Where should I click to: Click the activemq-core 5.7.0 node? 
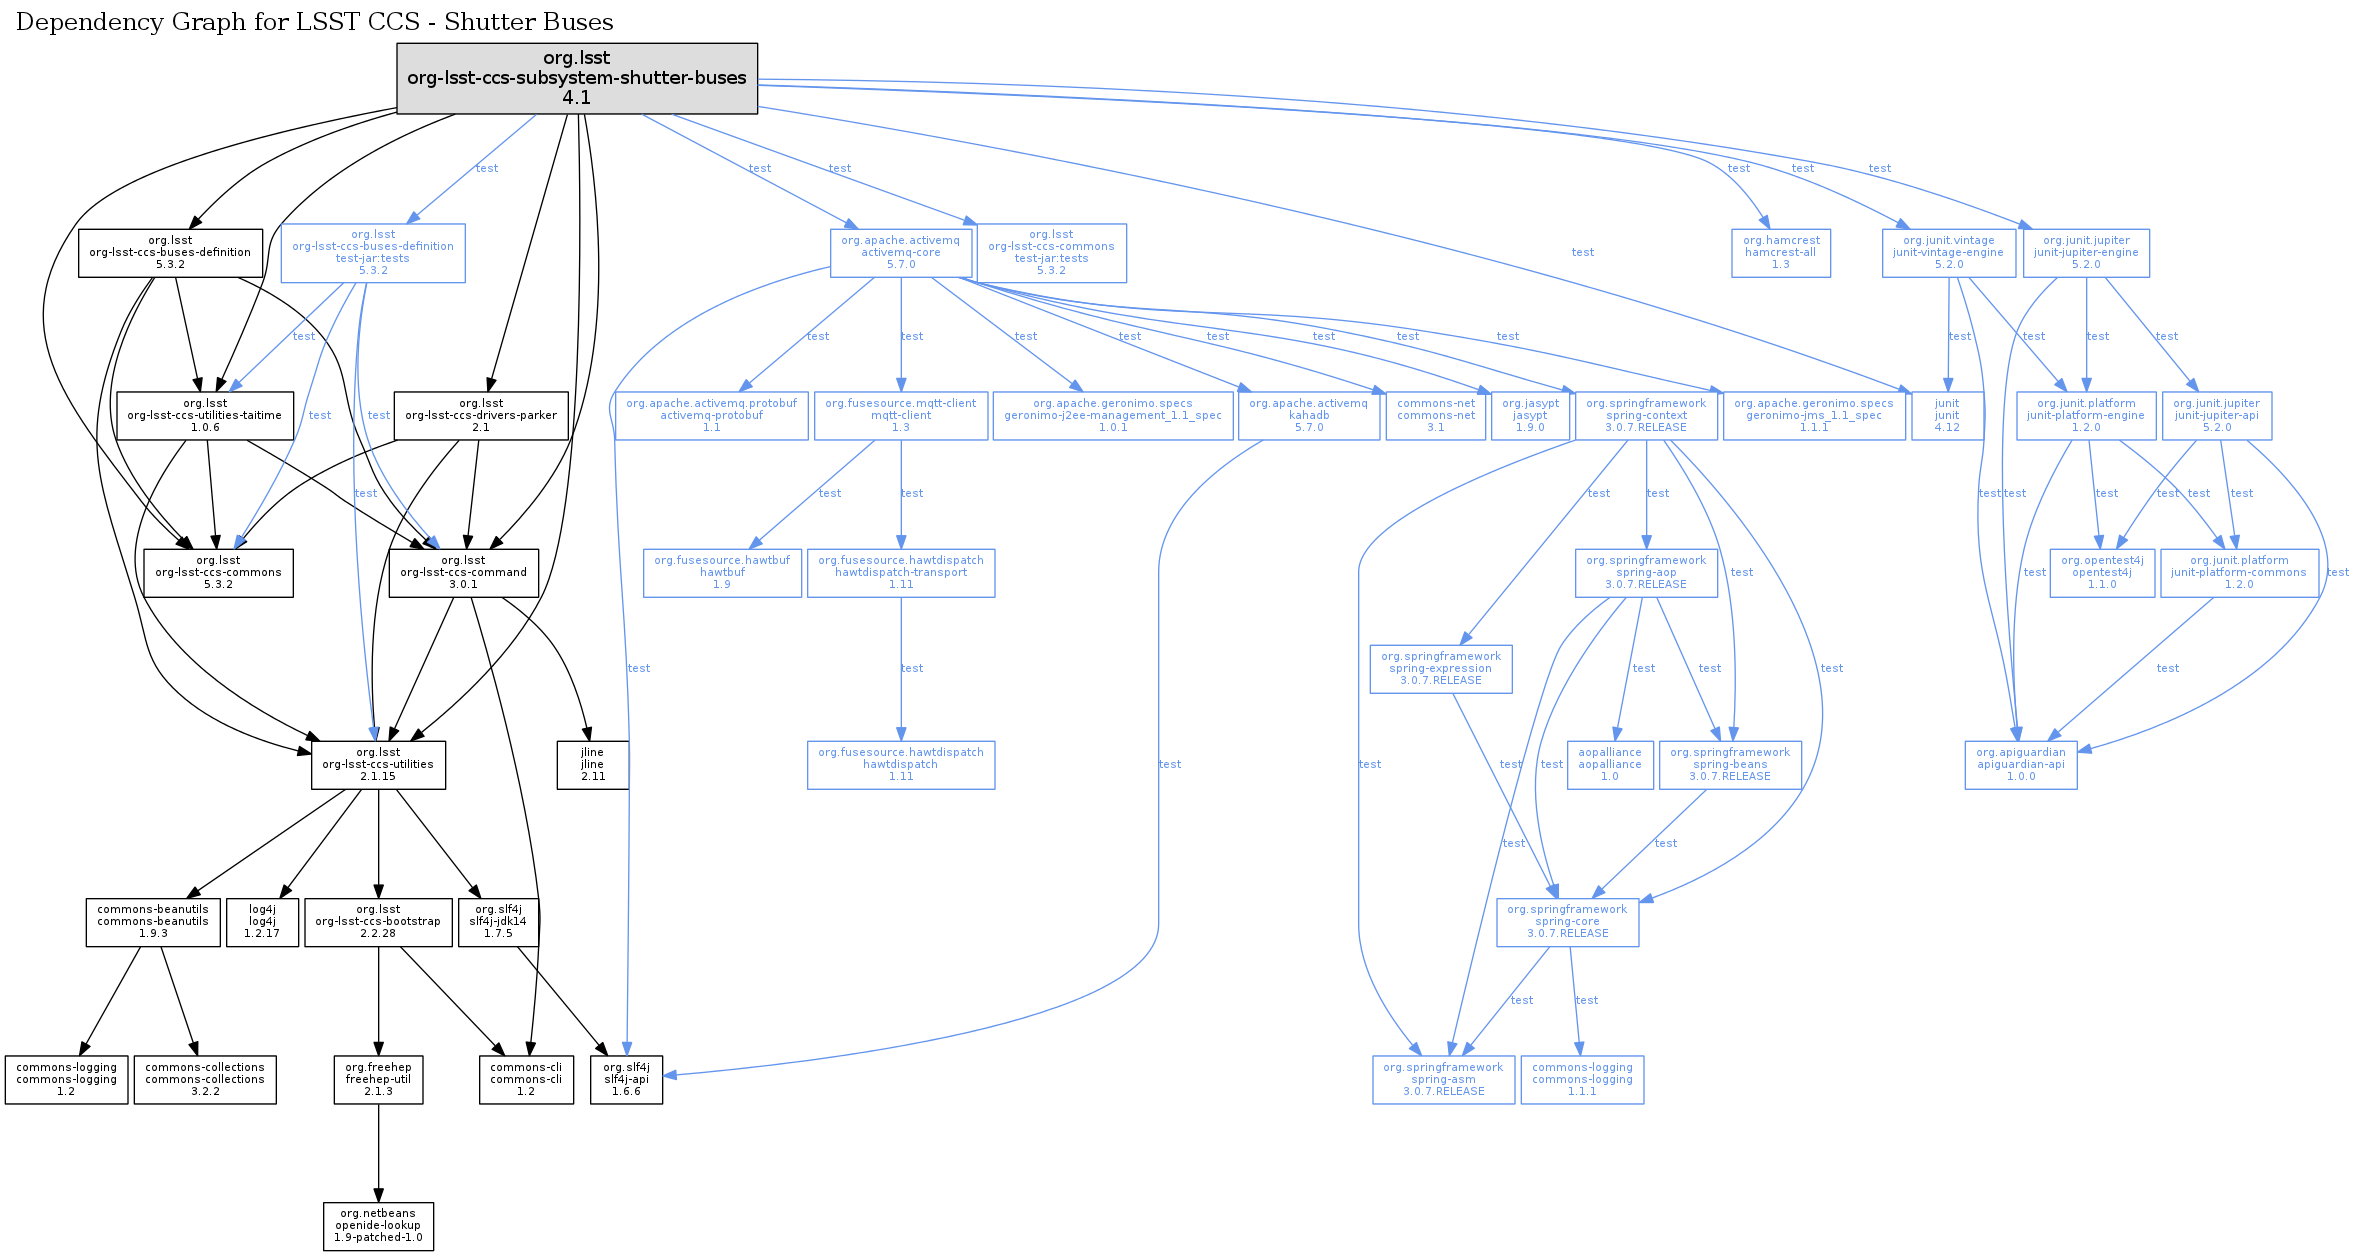900,253
